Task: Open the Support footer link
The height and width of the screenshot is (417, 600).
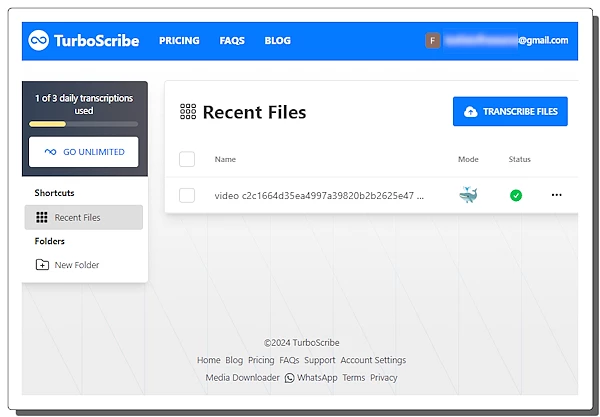Action: 320,360
